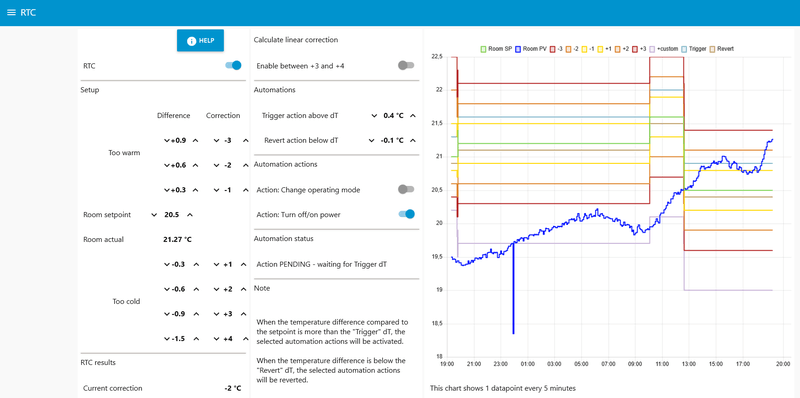Raise the Room setpoint 20.5
The width and height of the screenshot is (800, 398).
pos(190,215)
